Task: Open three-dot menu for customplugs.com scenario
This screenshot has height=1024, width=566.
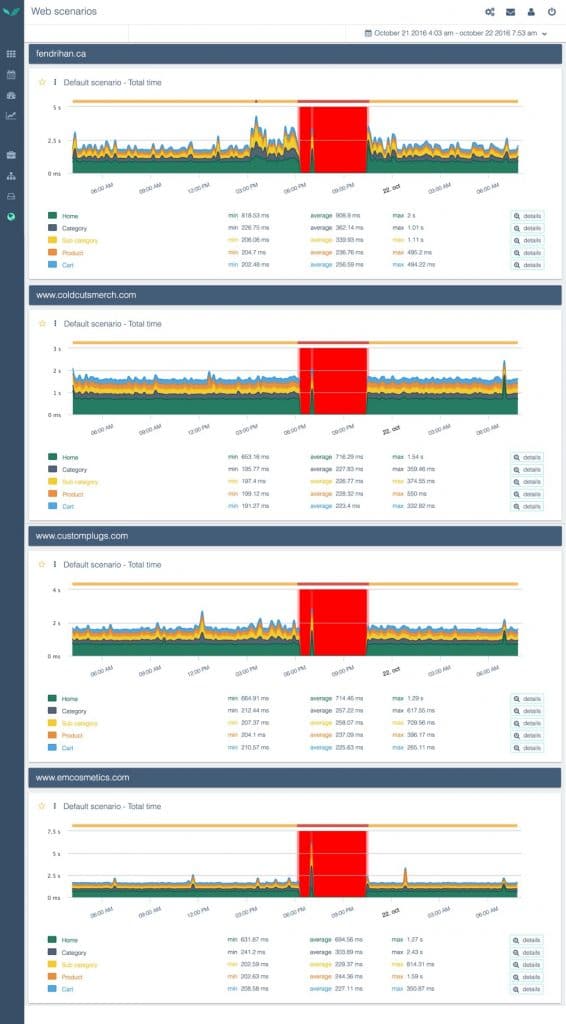Action: click(55, 564)
